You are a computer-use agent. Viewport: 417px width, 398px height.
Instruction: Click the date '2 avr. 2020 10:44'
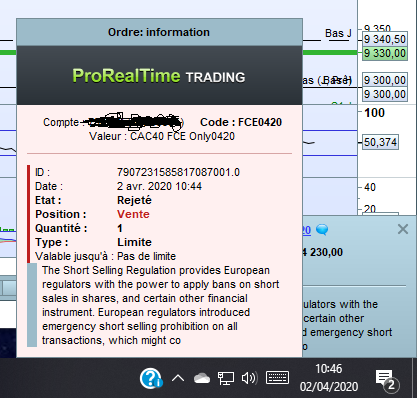click(159, 186)
